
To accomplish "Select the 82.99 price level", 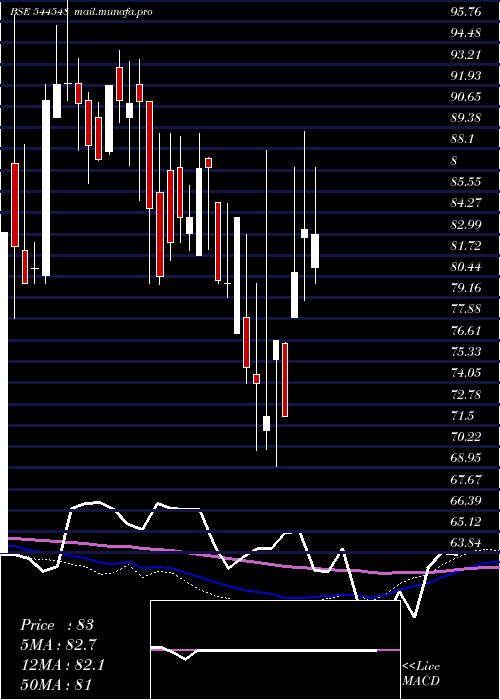I will click(466, 224).
